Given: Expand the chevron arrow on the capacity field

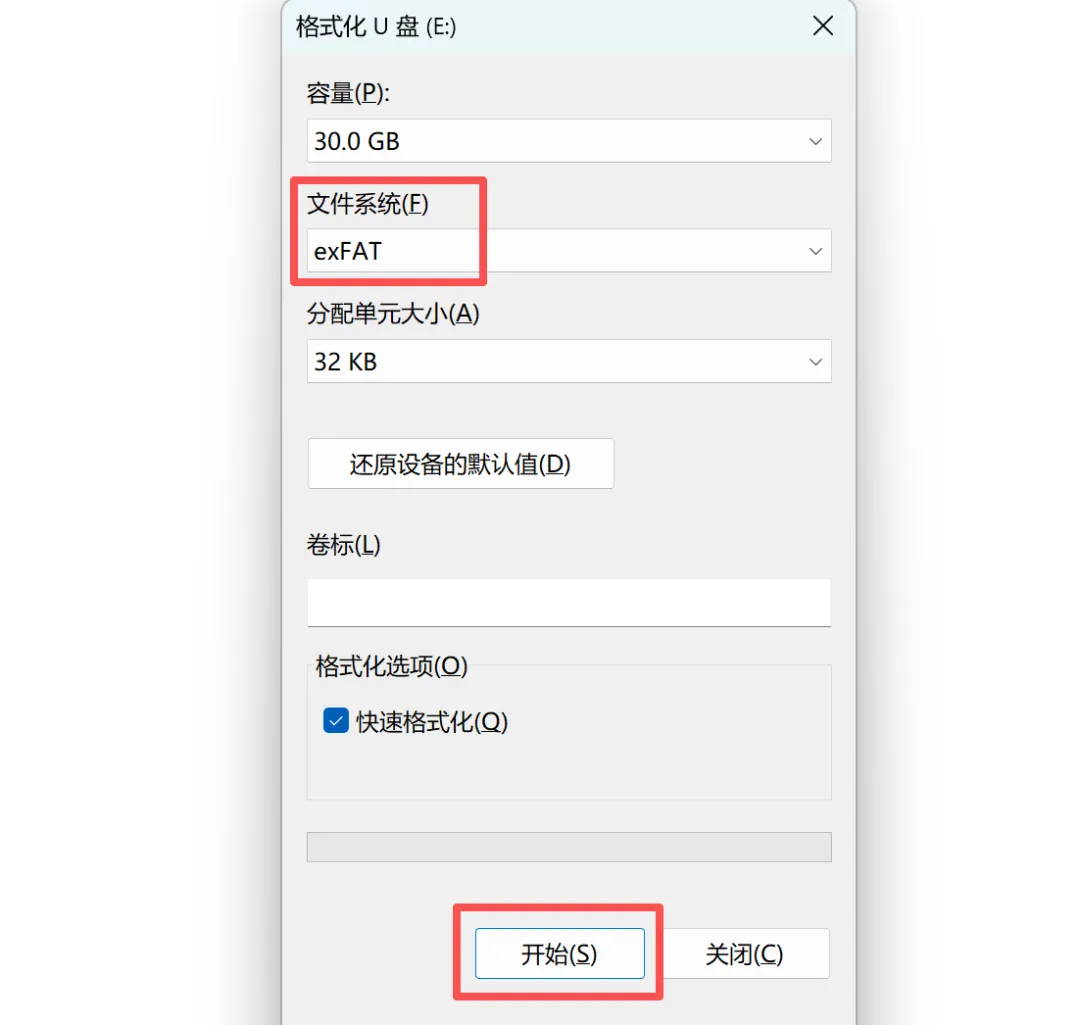Looking at the screenshot, I should [x=816, y=141].
